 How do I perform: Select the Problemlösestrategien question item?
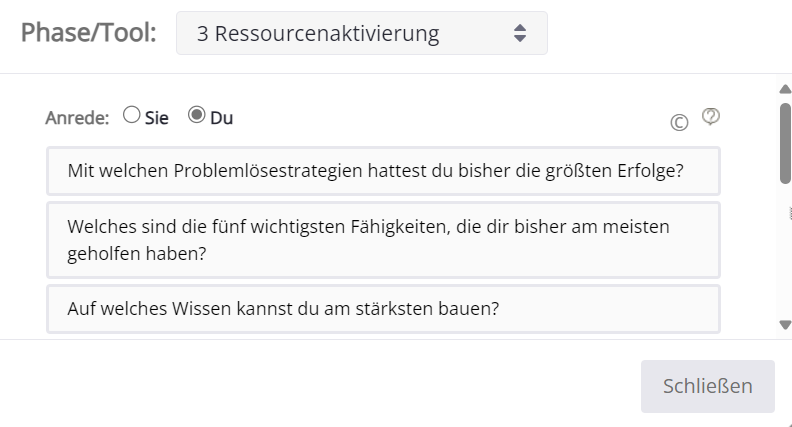pyautogui.click(x=383, y=171)
